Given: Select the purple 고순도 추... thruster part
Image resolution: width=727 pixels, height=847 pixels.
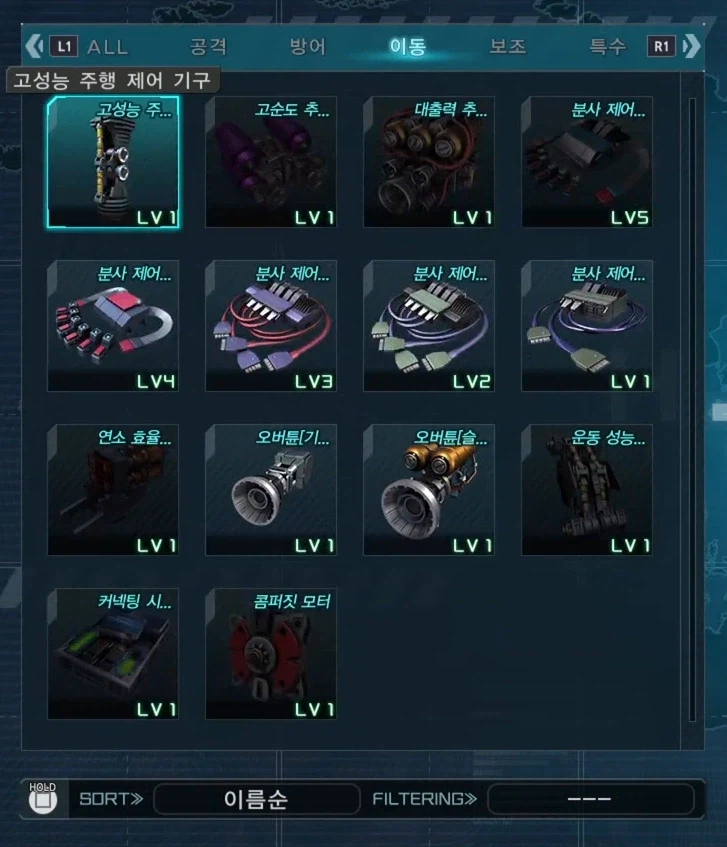Looking at the screenshot, I should 271,162.
